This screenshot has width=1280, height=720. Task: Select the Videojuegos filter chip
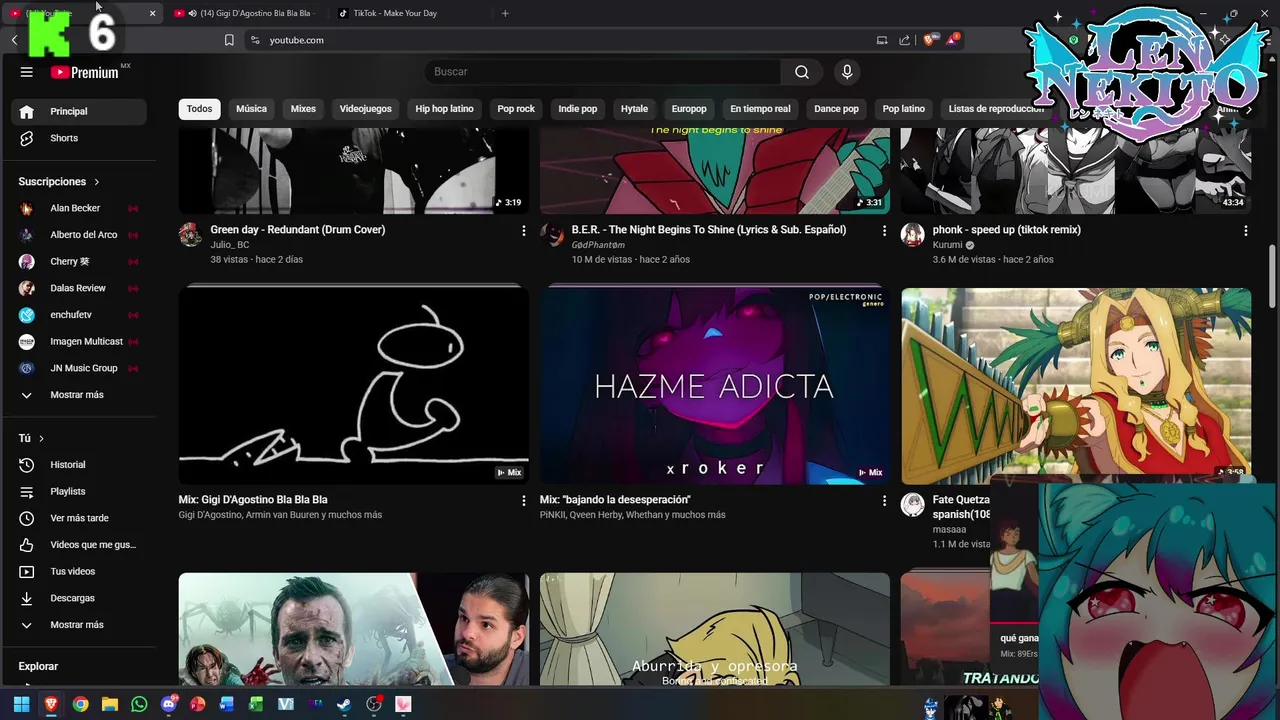click(x=366, y=109)
